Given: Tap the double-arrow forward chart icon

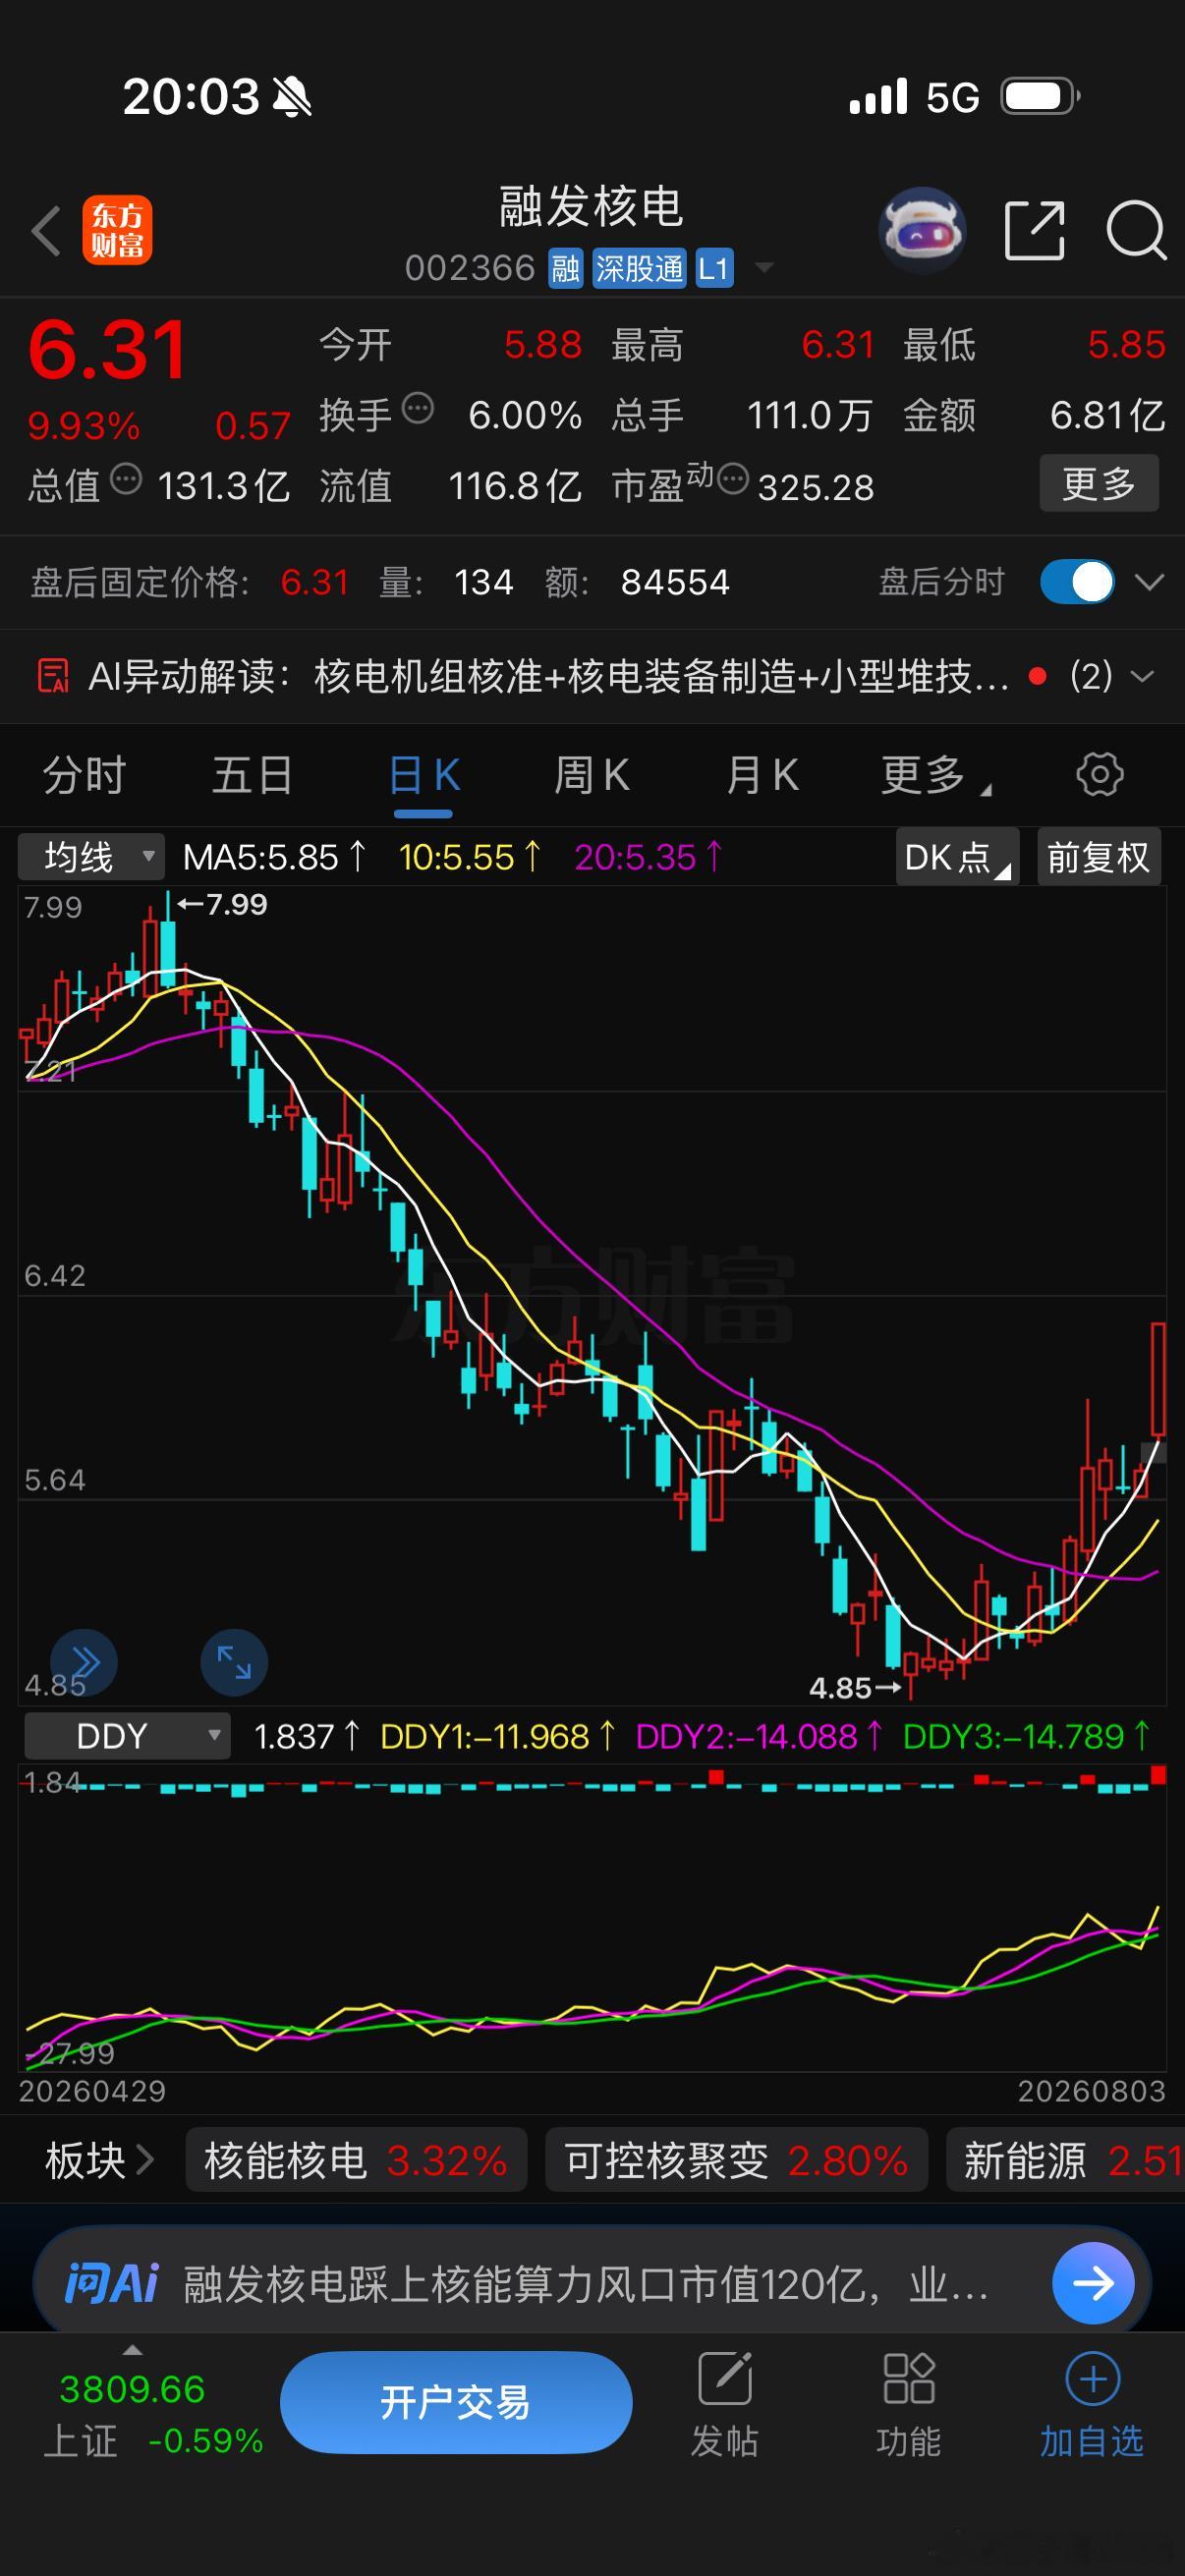Looking at the screenshot, I should (x=84, y=1663).
